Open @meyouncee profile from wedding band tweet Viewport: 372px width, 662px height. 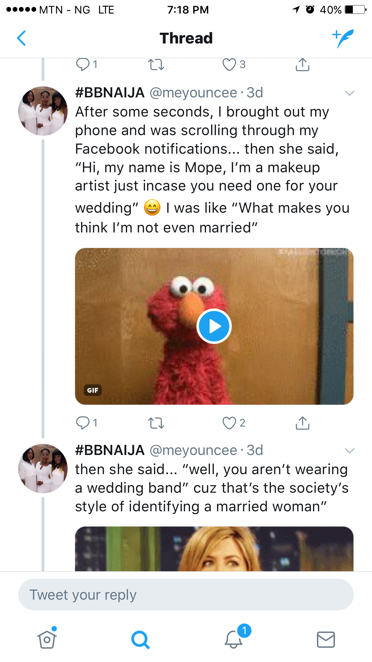193,450
